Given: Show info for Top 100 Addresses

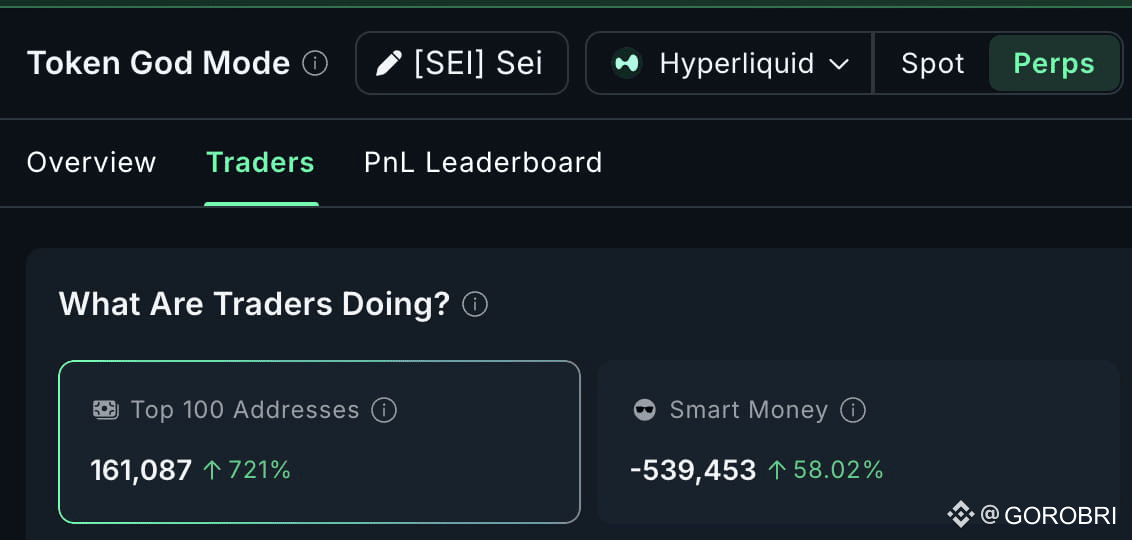Looking at the screenshot, I should 384,410.
